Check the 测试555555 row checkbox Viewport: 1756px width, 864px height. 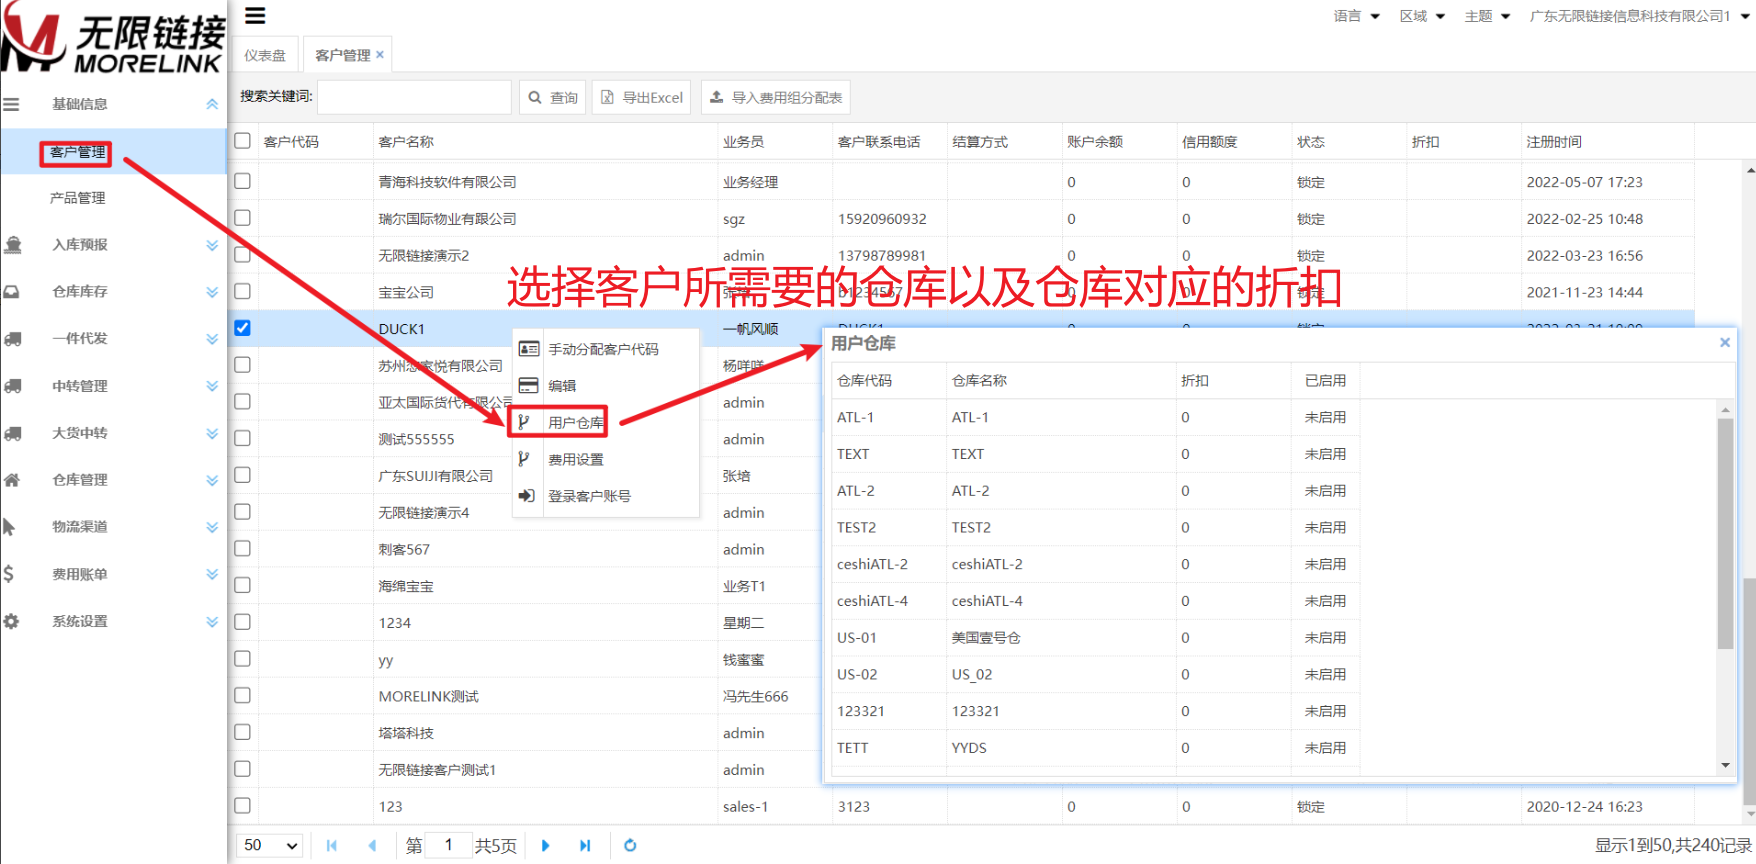[242, 438]
